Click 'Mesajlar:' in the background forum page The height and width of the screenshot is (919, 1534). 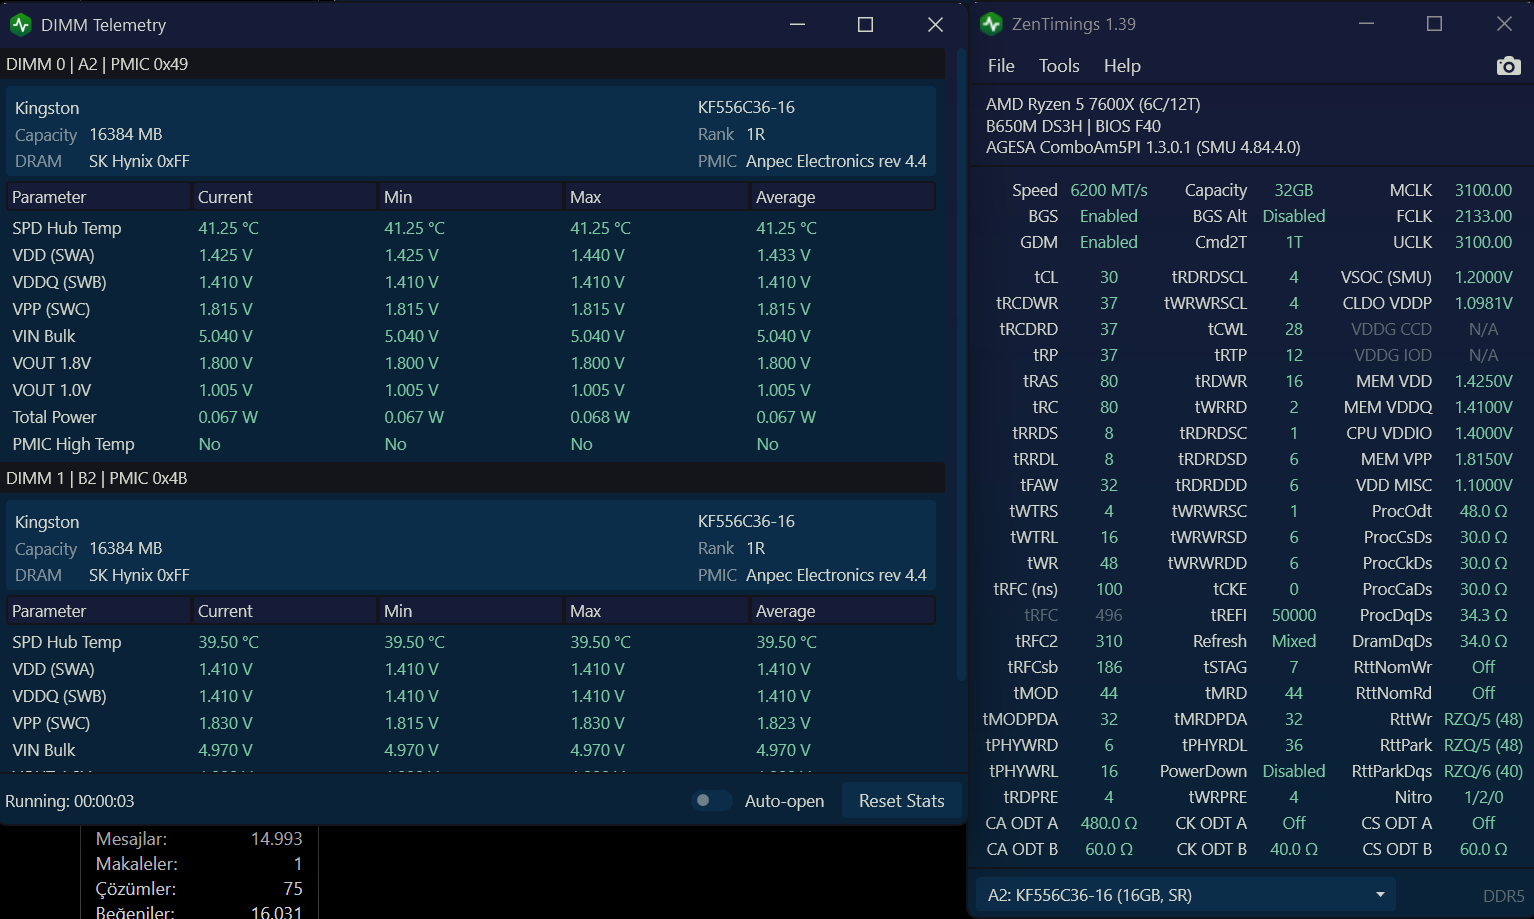[131, 839]
